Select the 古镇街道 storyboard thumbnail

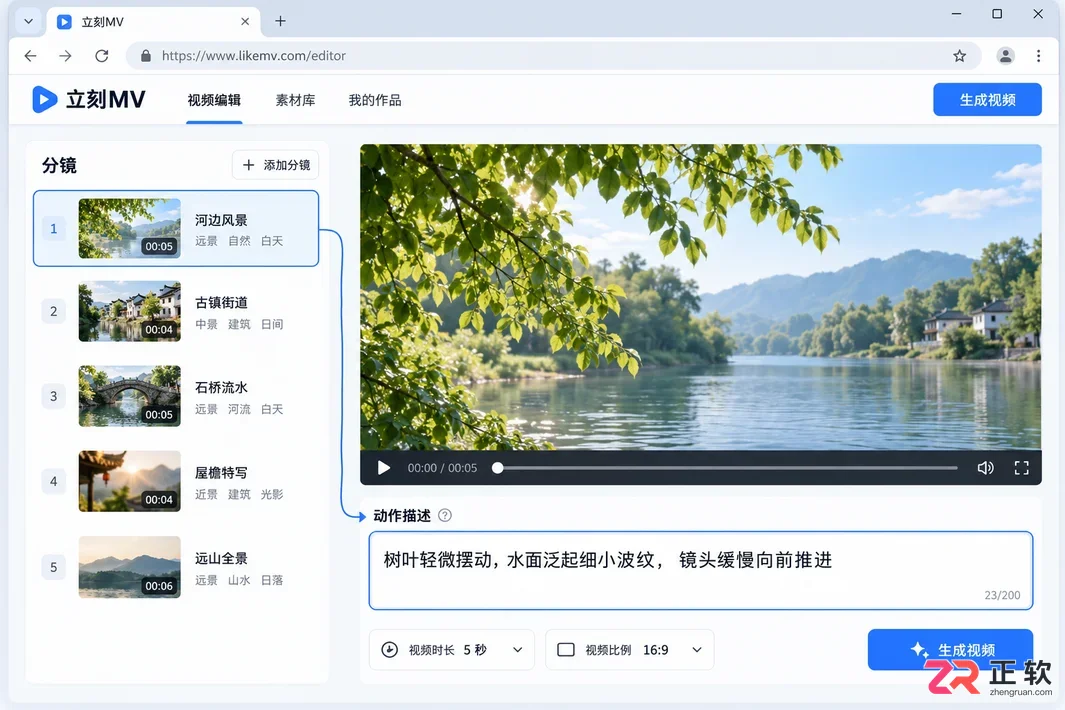[130, 311]
